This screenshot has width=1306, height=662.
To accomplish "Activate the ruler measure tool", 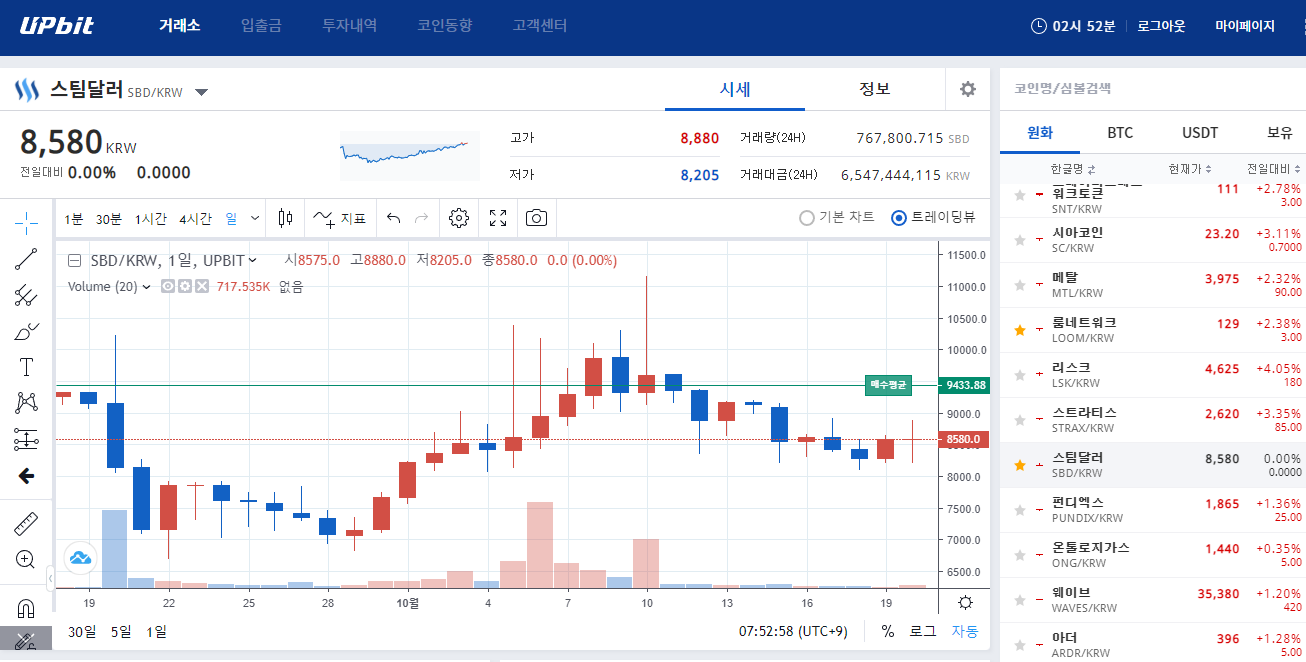I will 26,523.
